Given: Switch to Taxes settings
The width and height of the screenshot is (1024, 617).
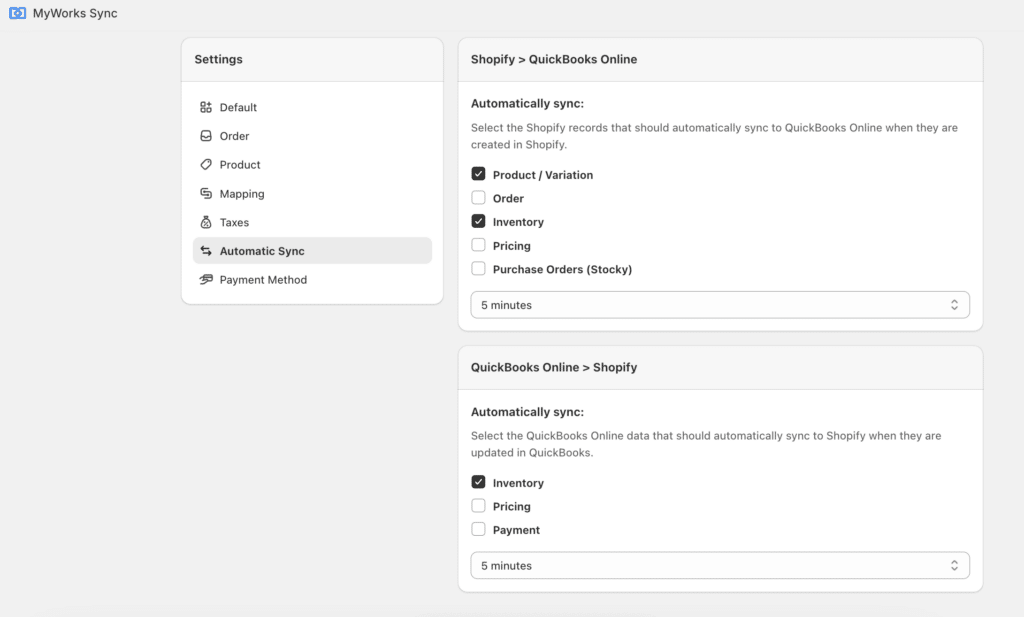Looking at the screenshot, I should click(x=312, y=222).
